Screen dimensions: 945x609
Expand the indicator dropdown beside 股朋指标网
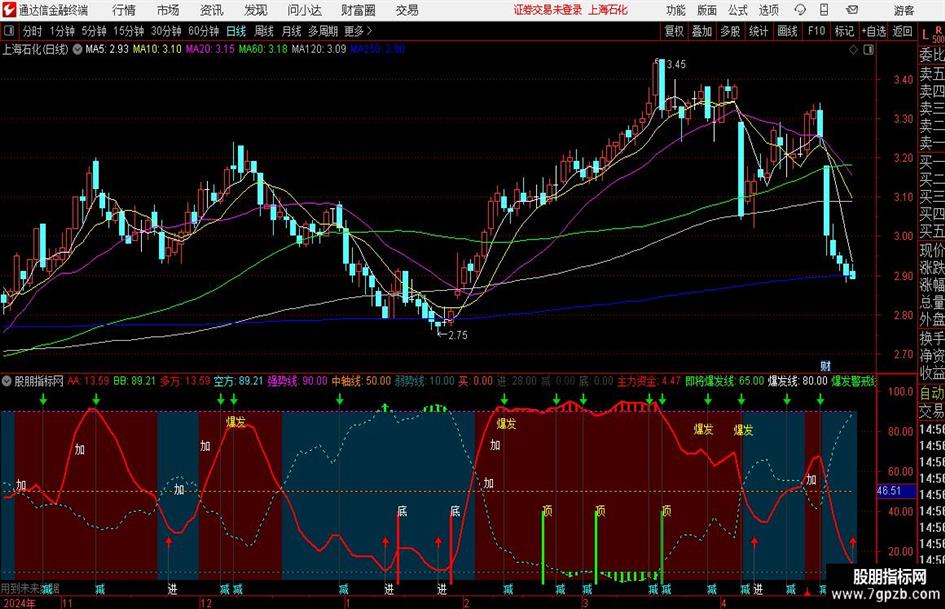point(7,381)
